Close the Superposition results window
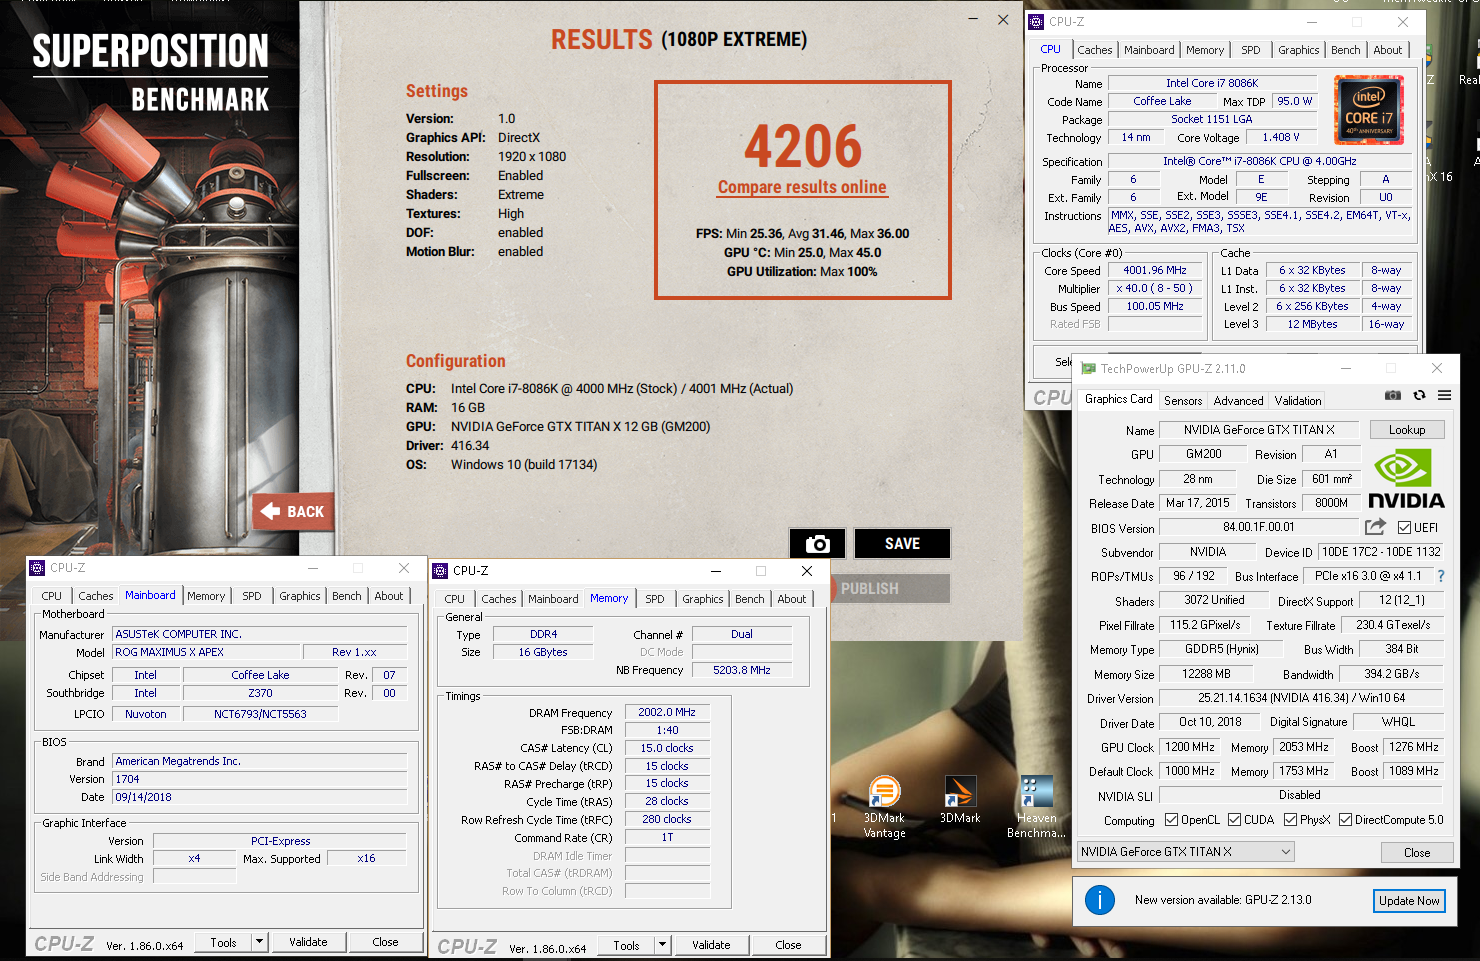Screen dimensions: 1480x961 click(1003, 19)
